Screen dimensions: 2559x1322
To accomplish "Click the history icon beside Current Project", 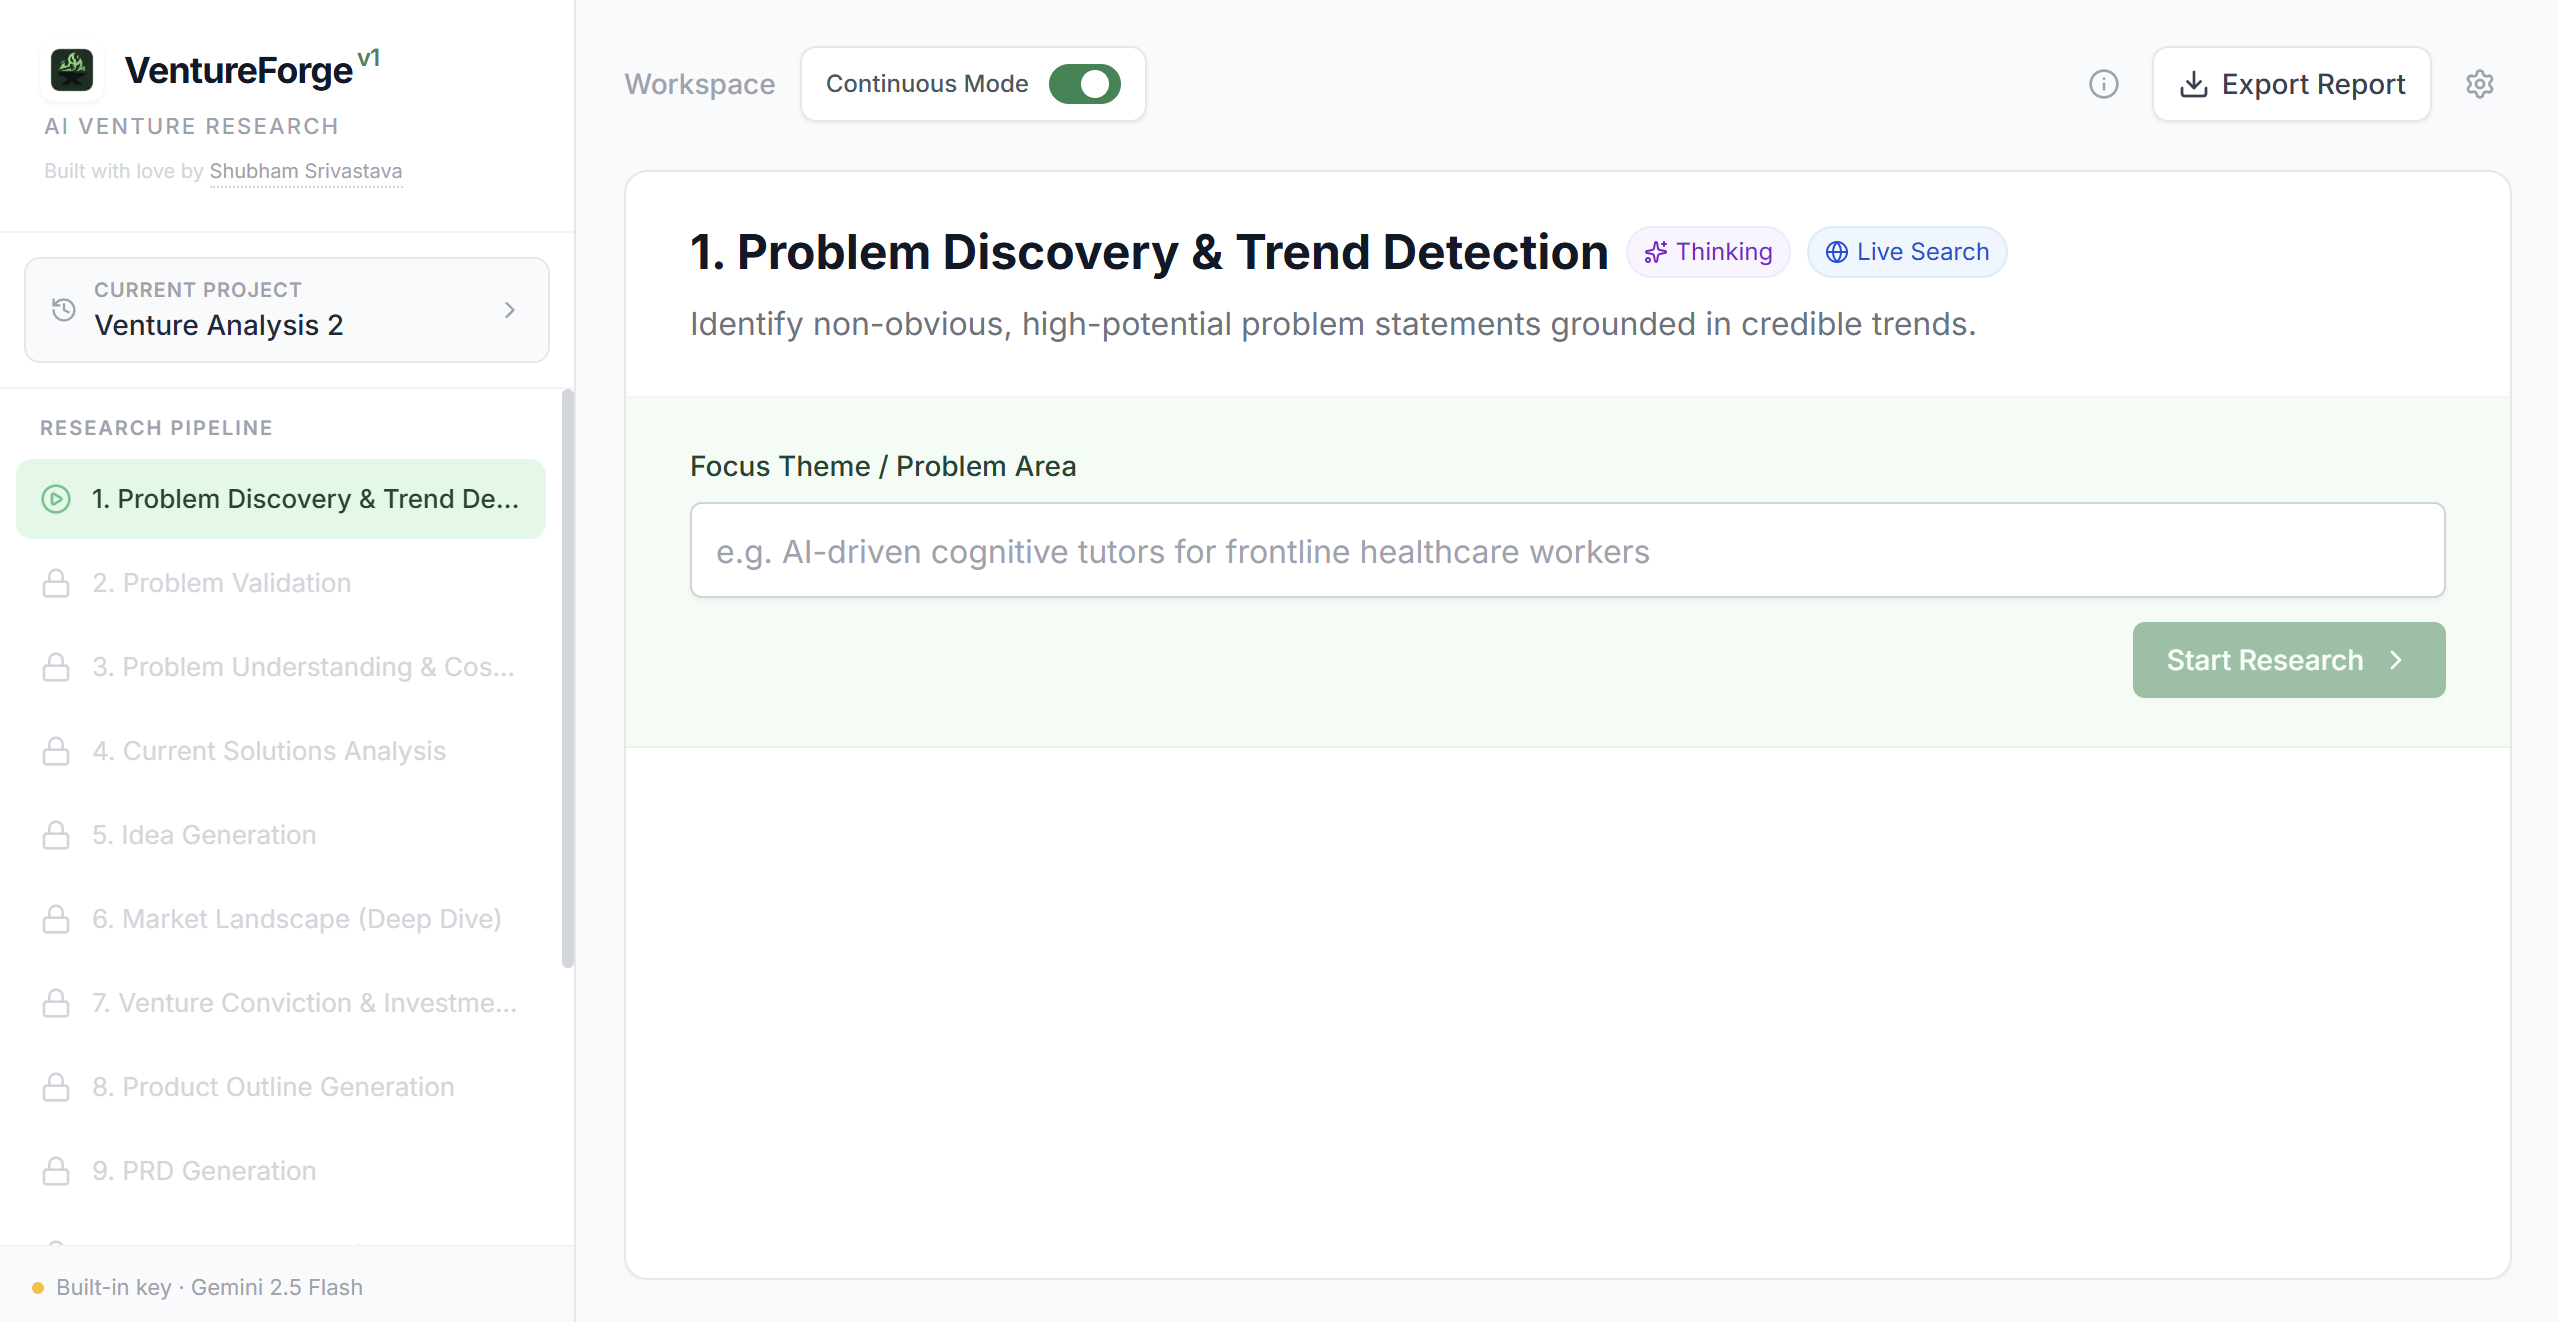I will point(64,310).
